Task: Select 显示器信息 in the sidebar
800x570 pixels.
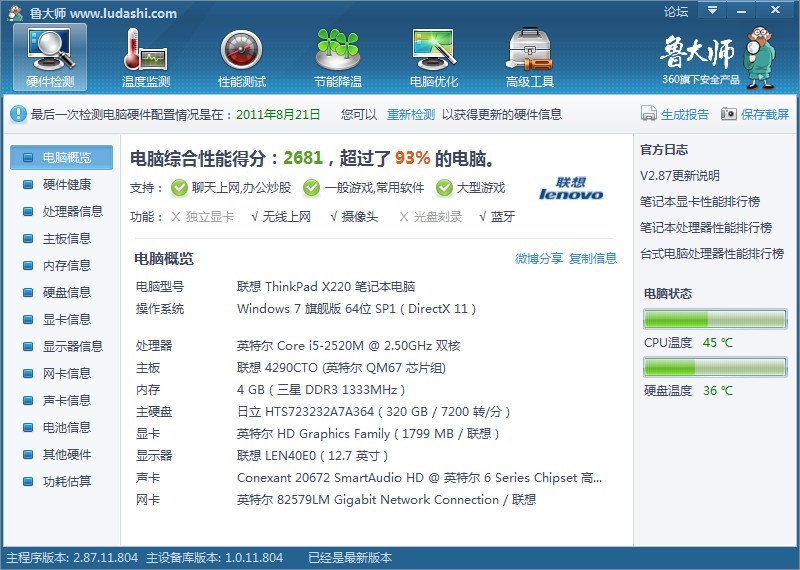Action: (61, 346)
